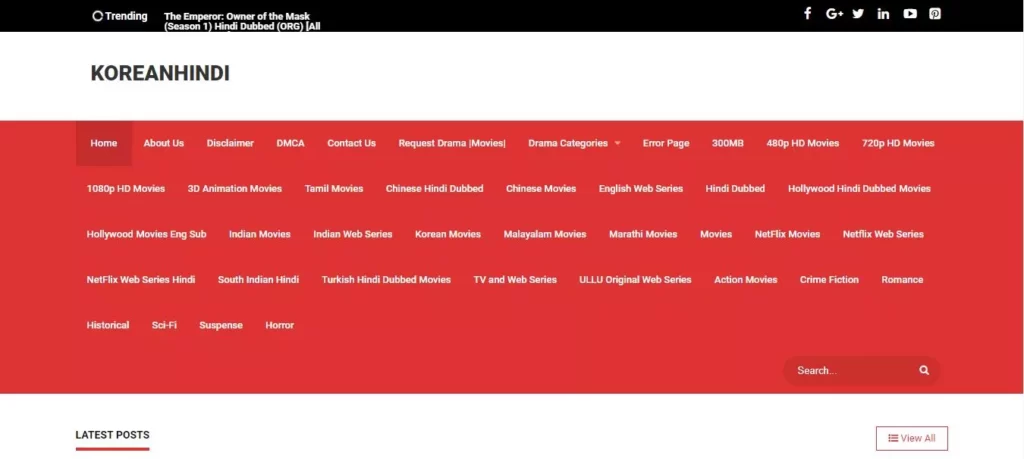Open Netflix Web Series beside NetFlix Movies

pyautogui.click(x=883, y=234)
